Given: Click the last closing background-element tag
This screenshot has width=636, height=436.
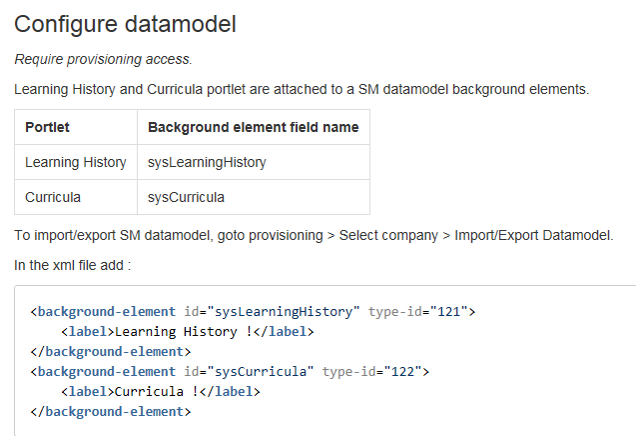Looking at the screenshot, I should click(x=110, y=412).
